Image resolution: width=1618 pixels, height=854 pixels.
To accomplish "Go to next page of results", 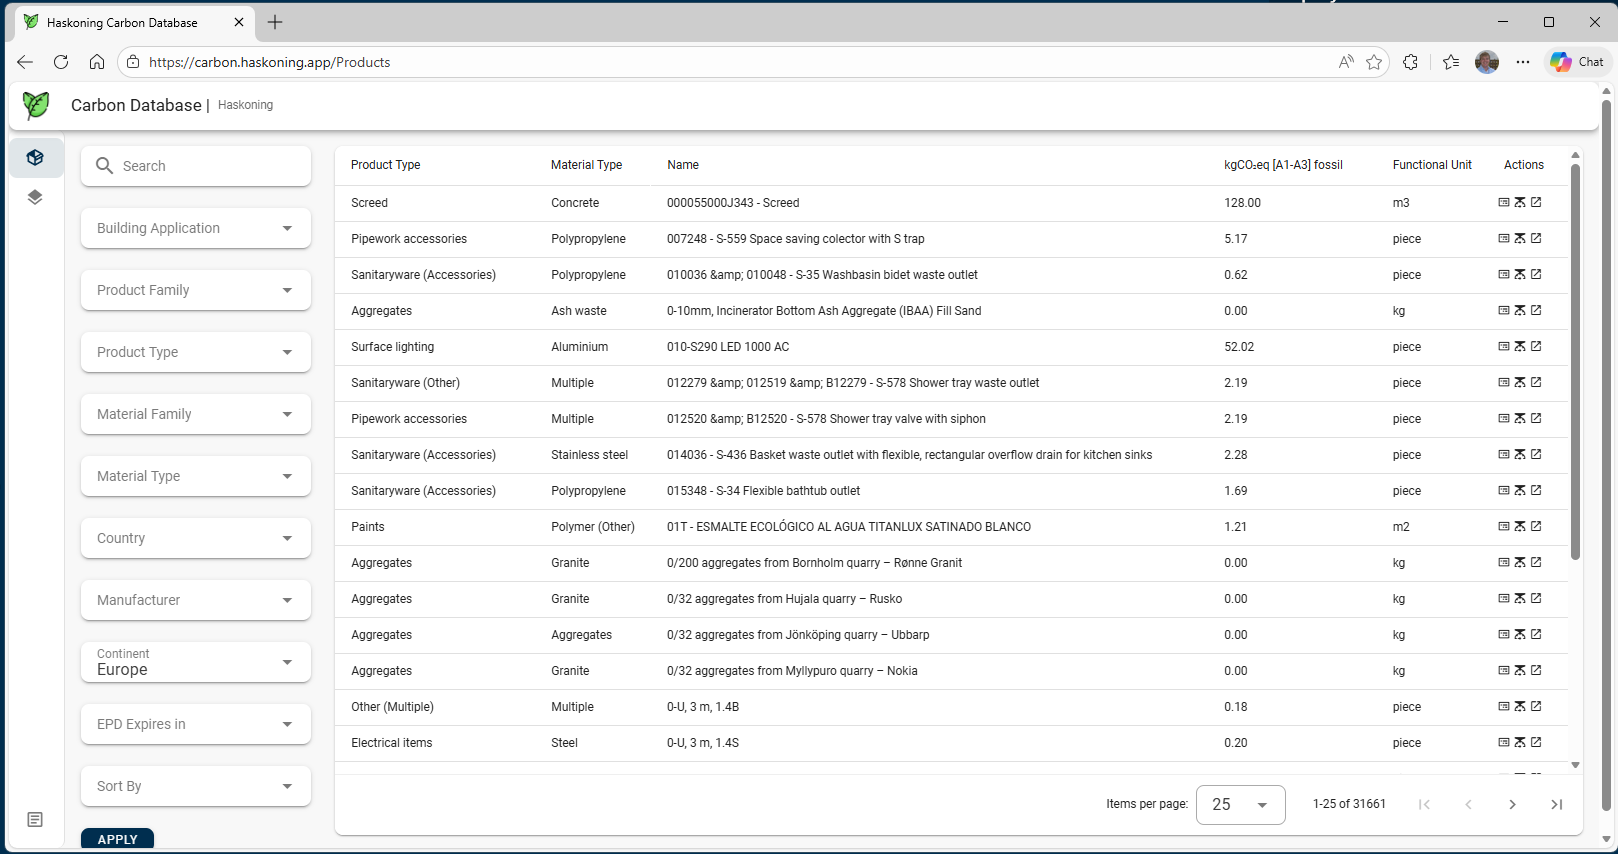I will [x=1512, y=804].
